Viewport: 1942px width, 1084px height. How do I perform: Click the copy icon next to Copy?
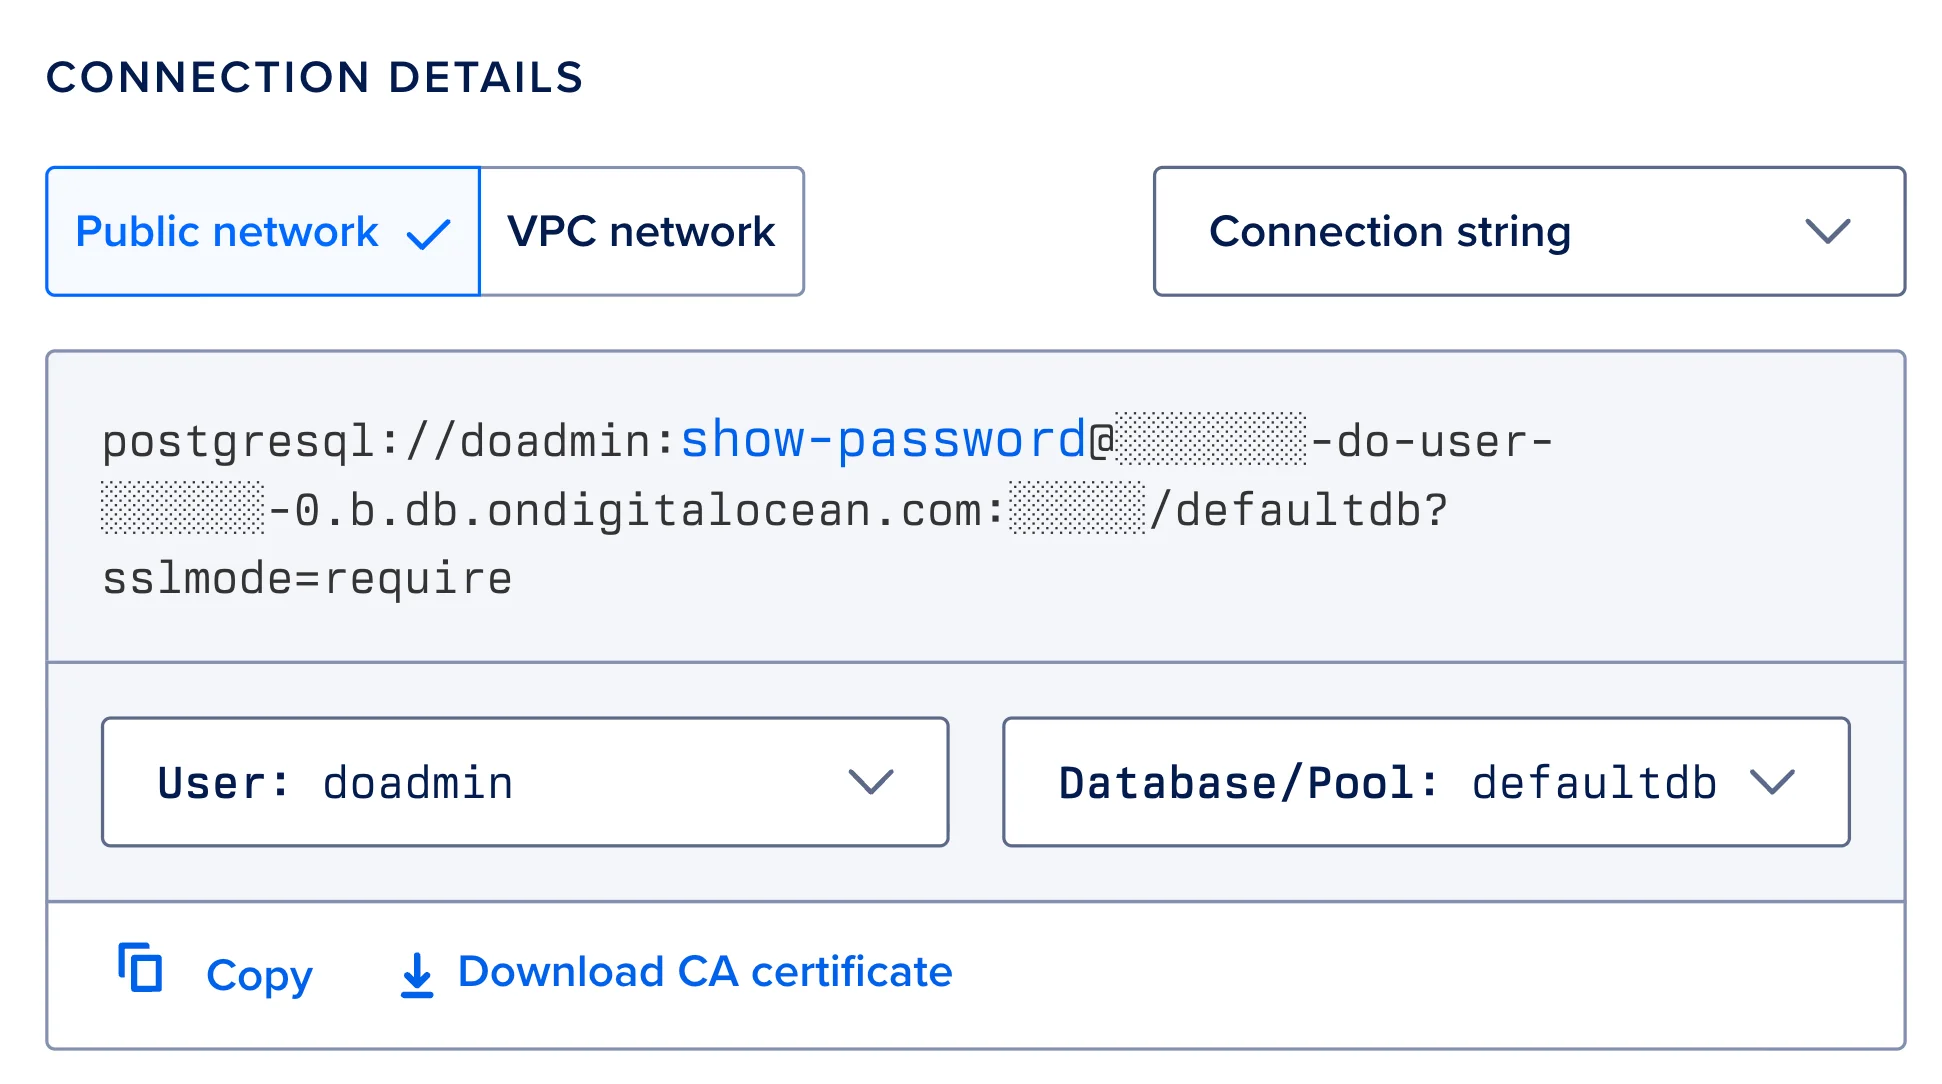click(141, 968)
